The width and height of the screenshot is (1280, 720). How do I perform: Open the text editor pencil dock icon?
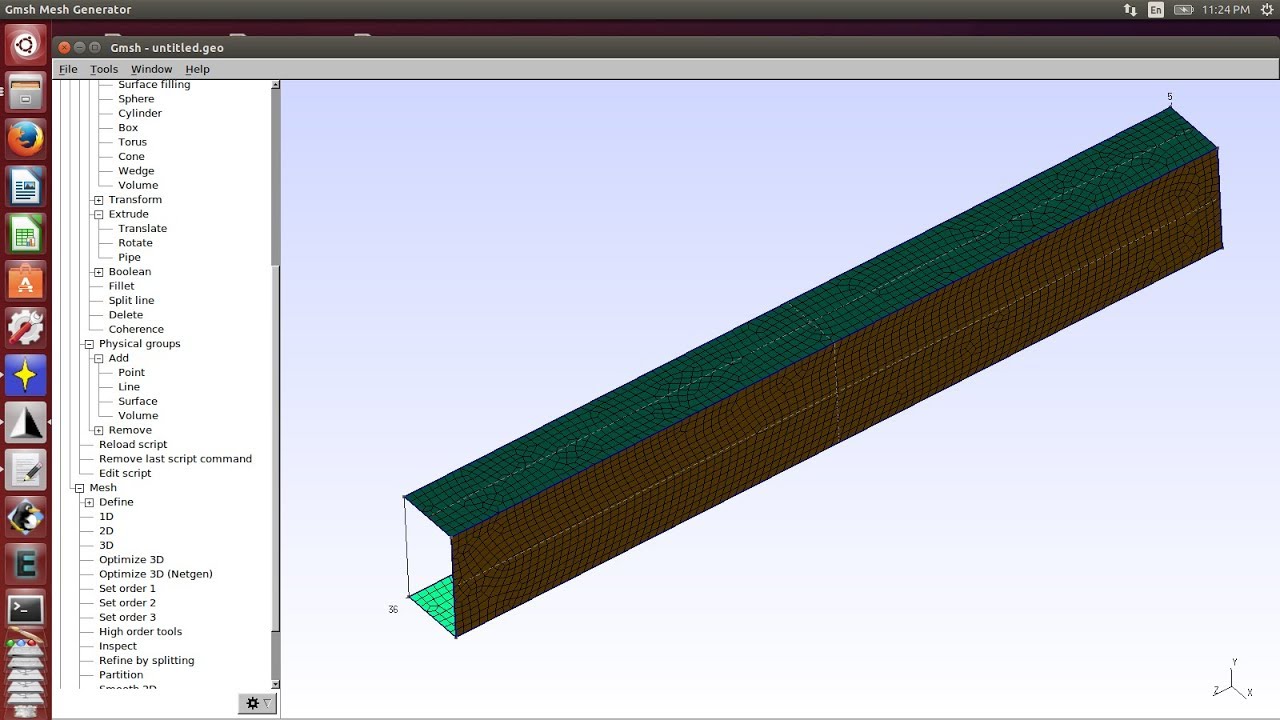click(x=25, y=470)
